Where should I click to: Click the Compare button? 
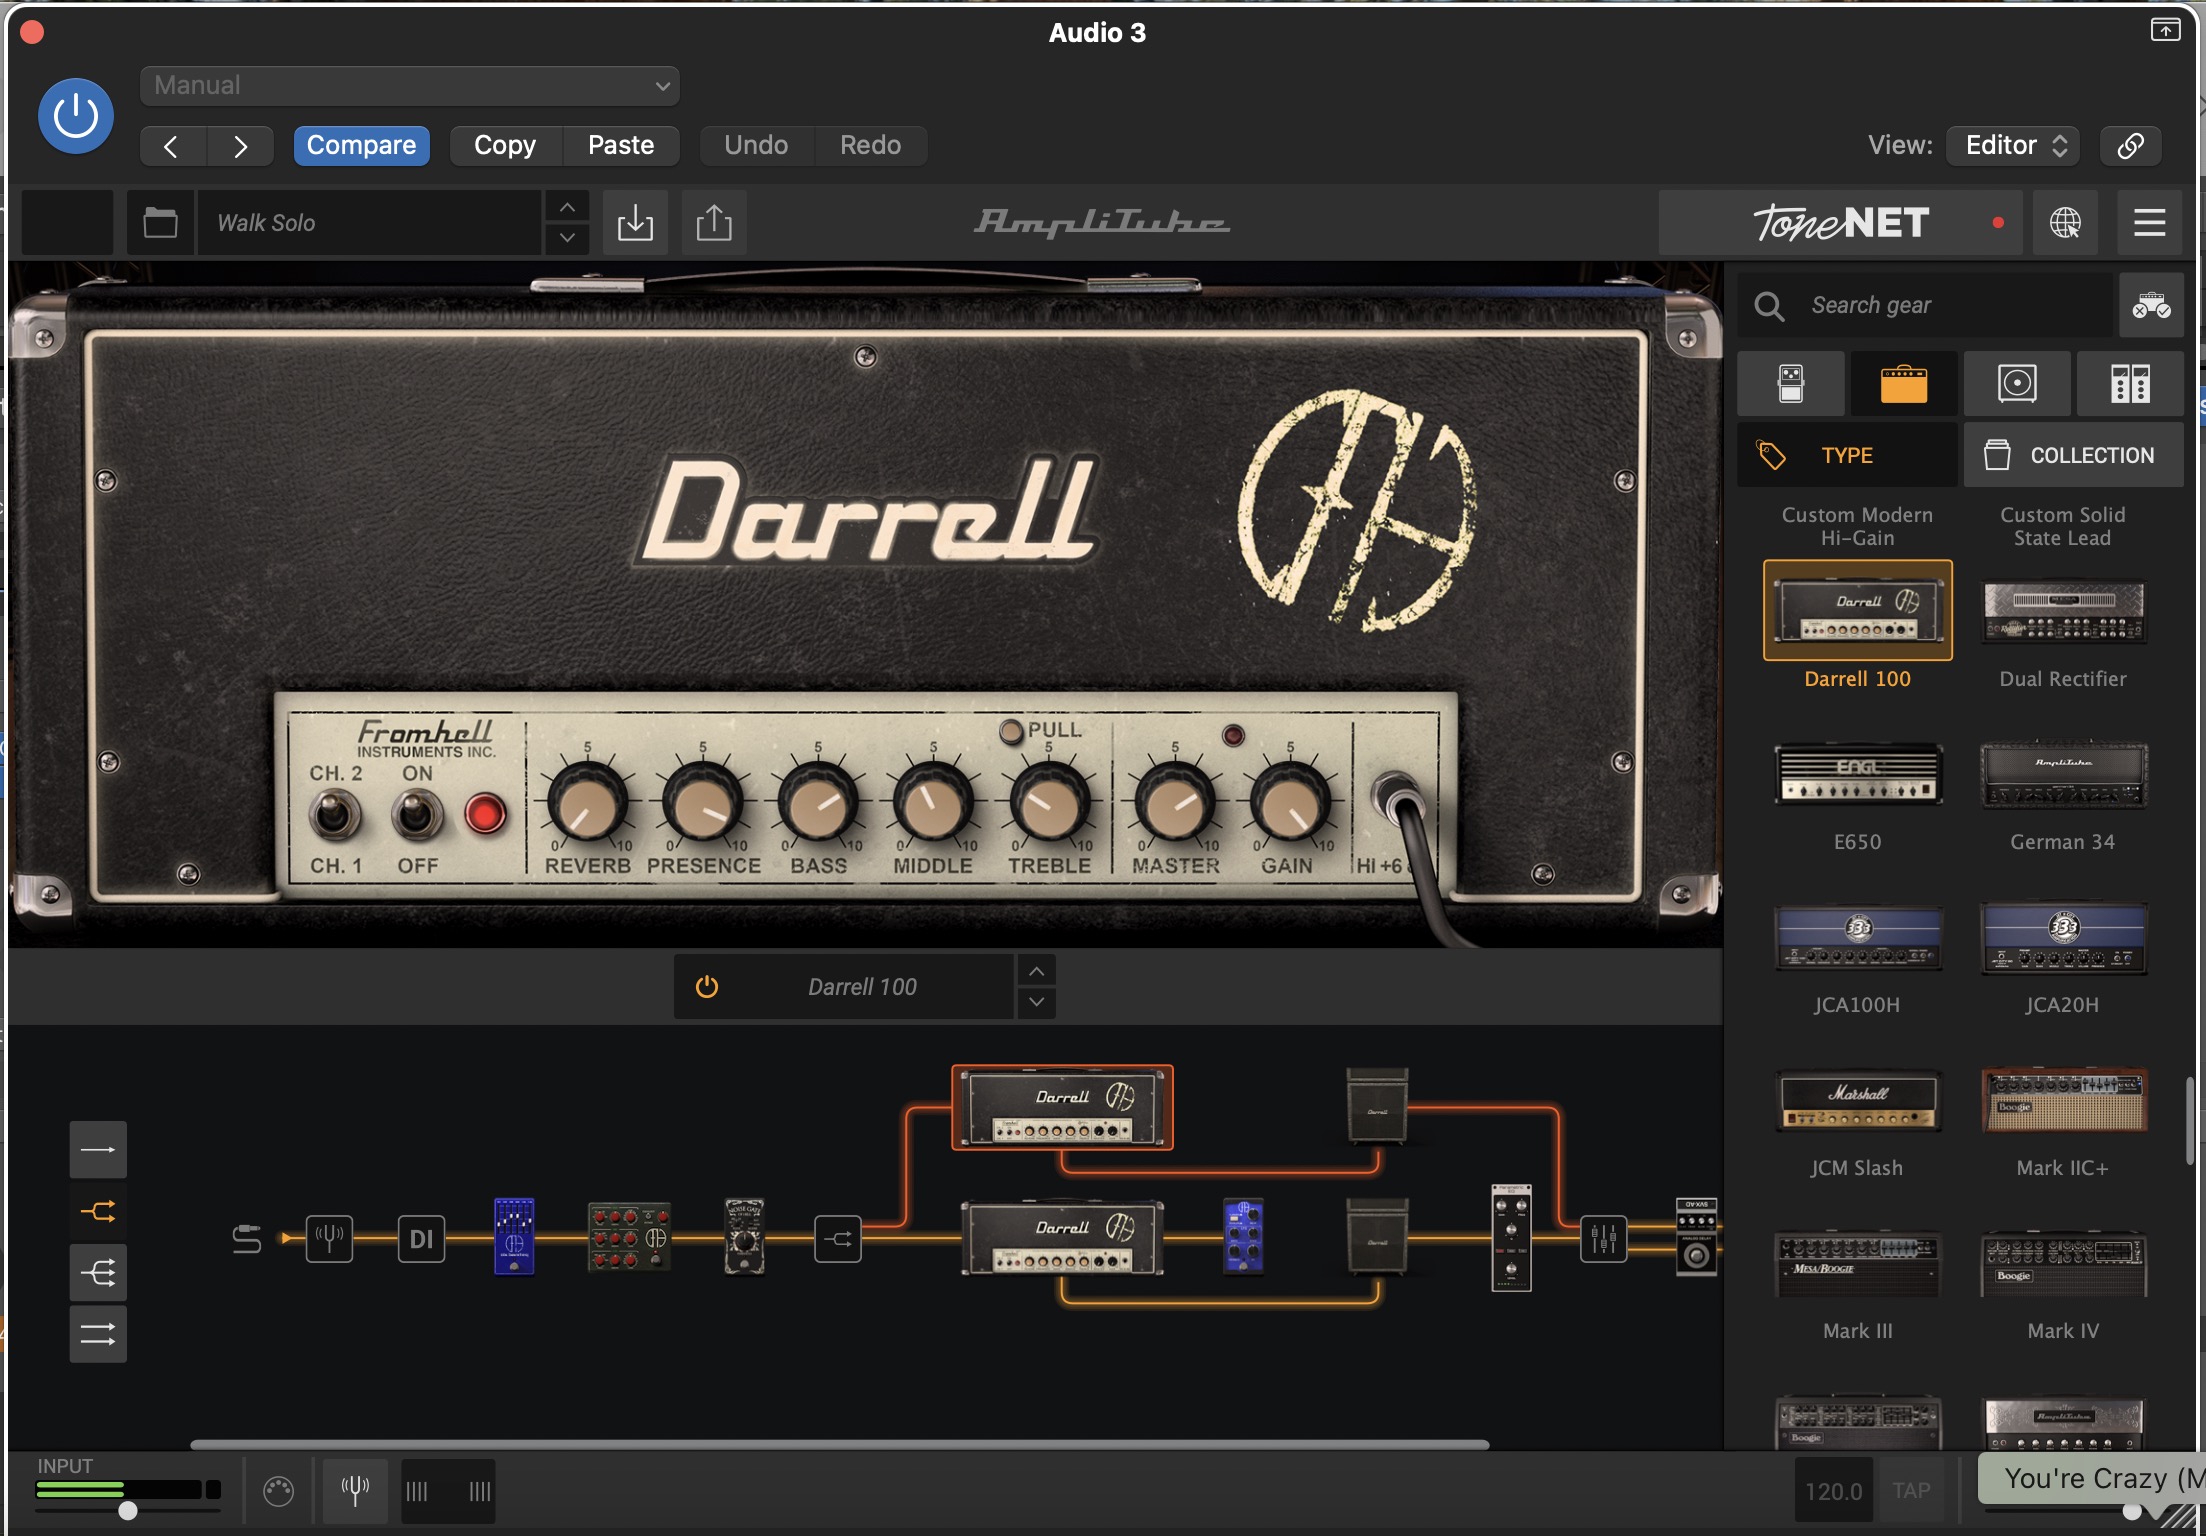[x=361, y=146]
